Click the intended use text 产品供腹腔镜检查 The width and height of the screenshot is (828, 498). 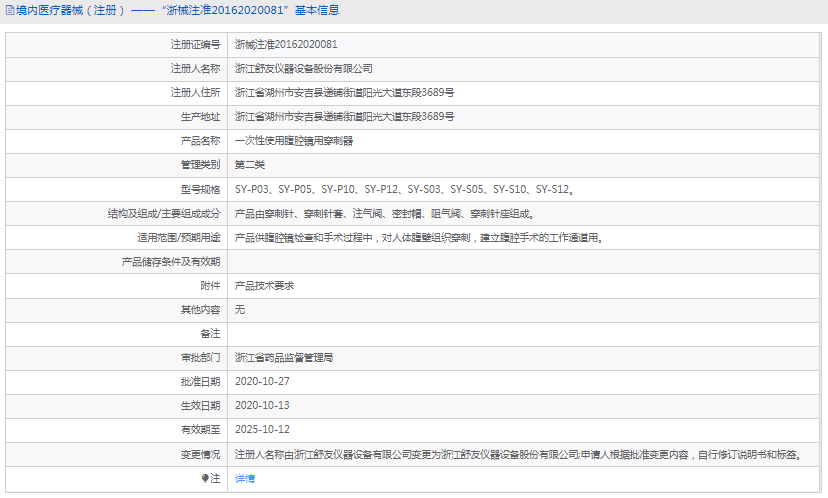419,238
